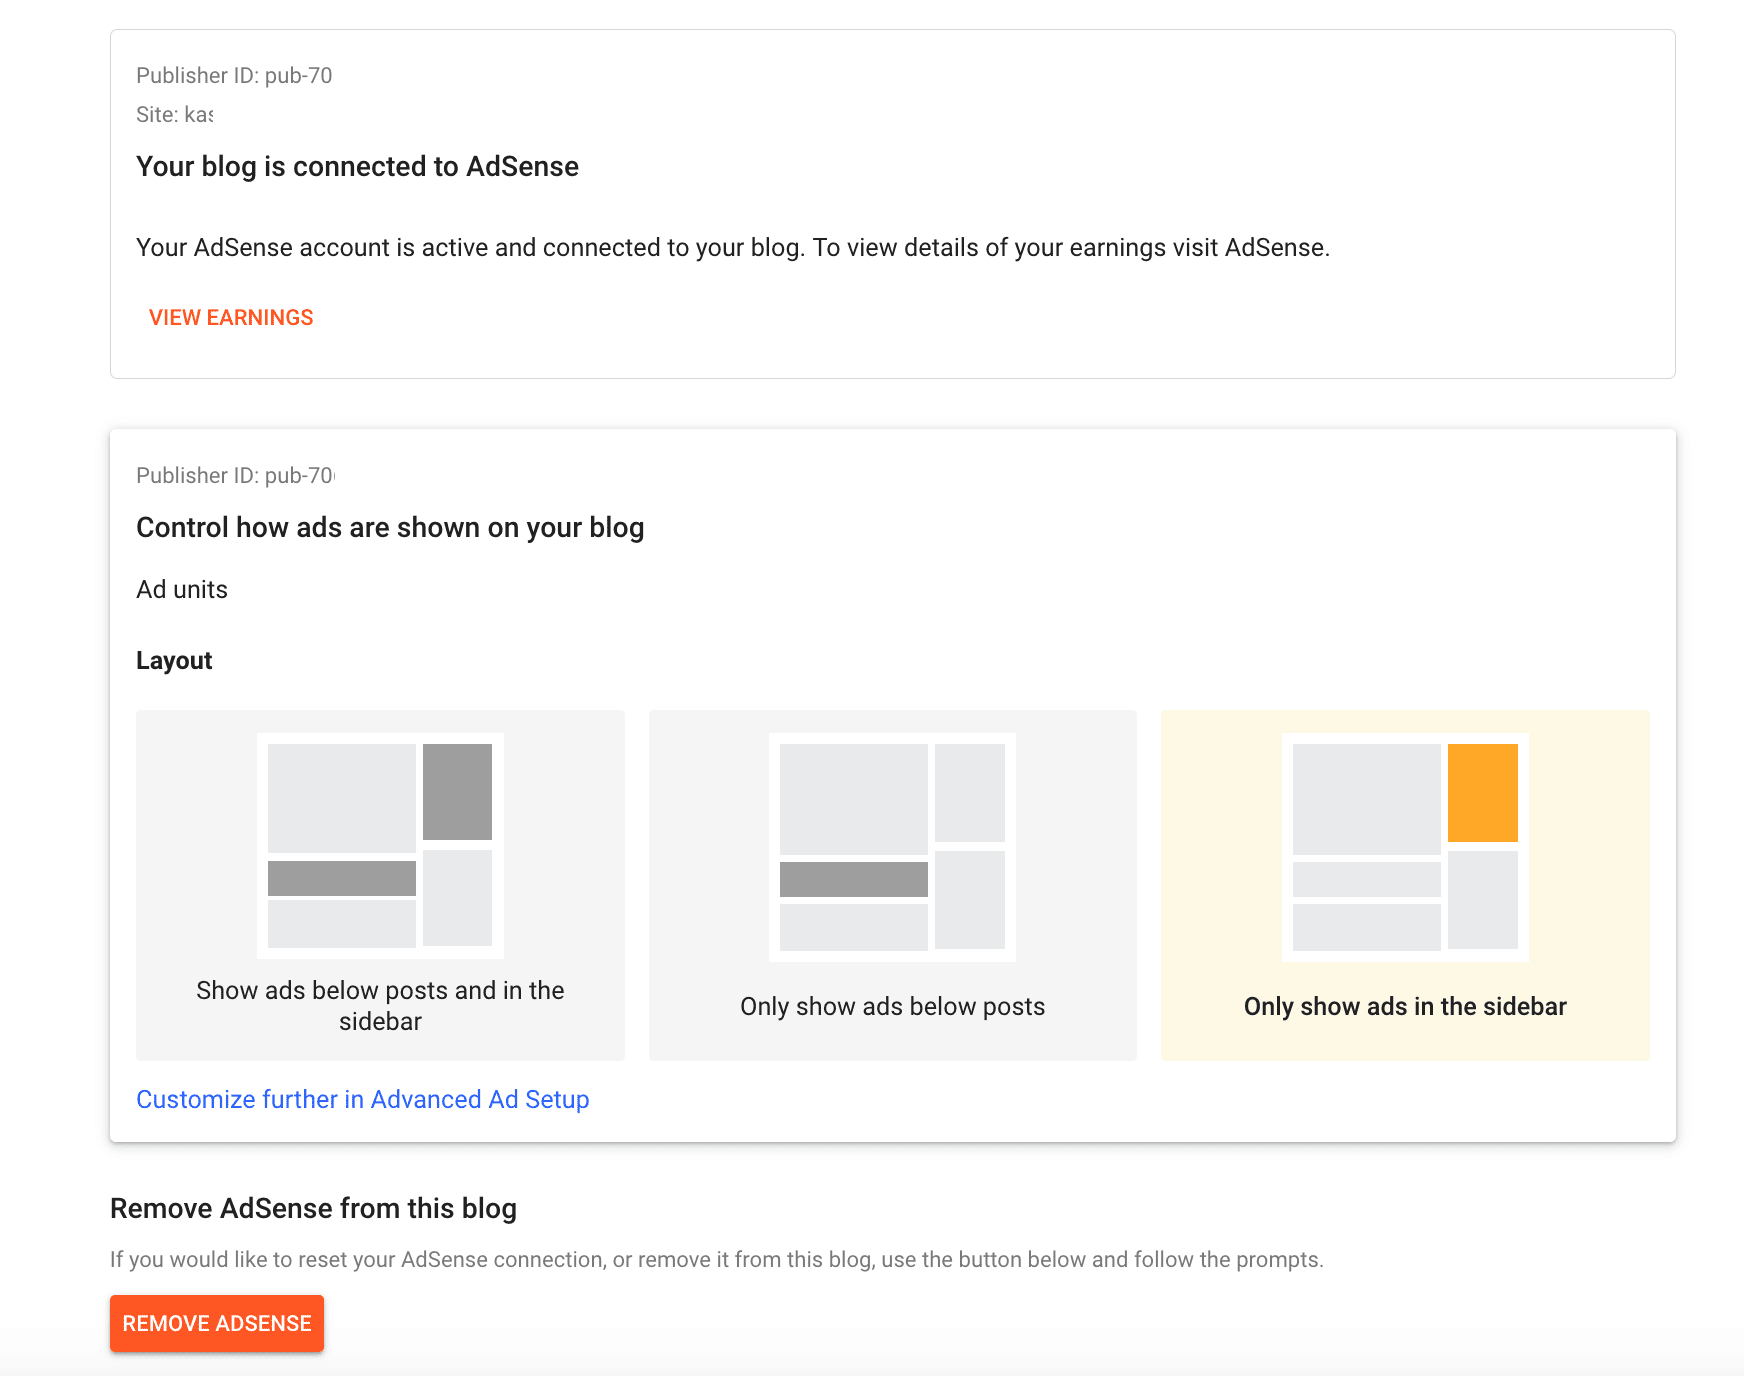This screenshot has height=1376, width=1744.
Task: Open Customize further in Advanced Ad Setup link
Action: tap(362, 1099)
